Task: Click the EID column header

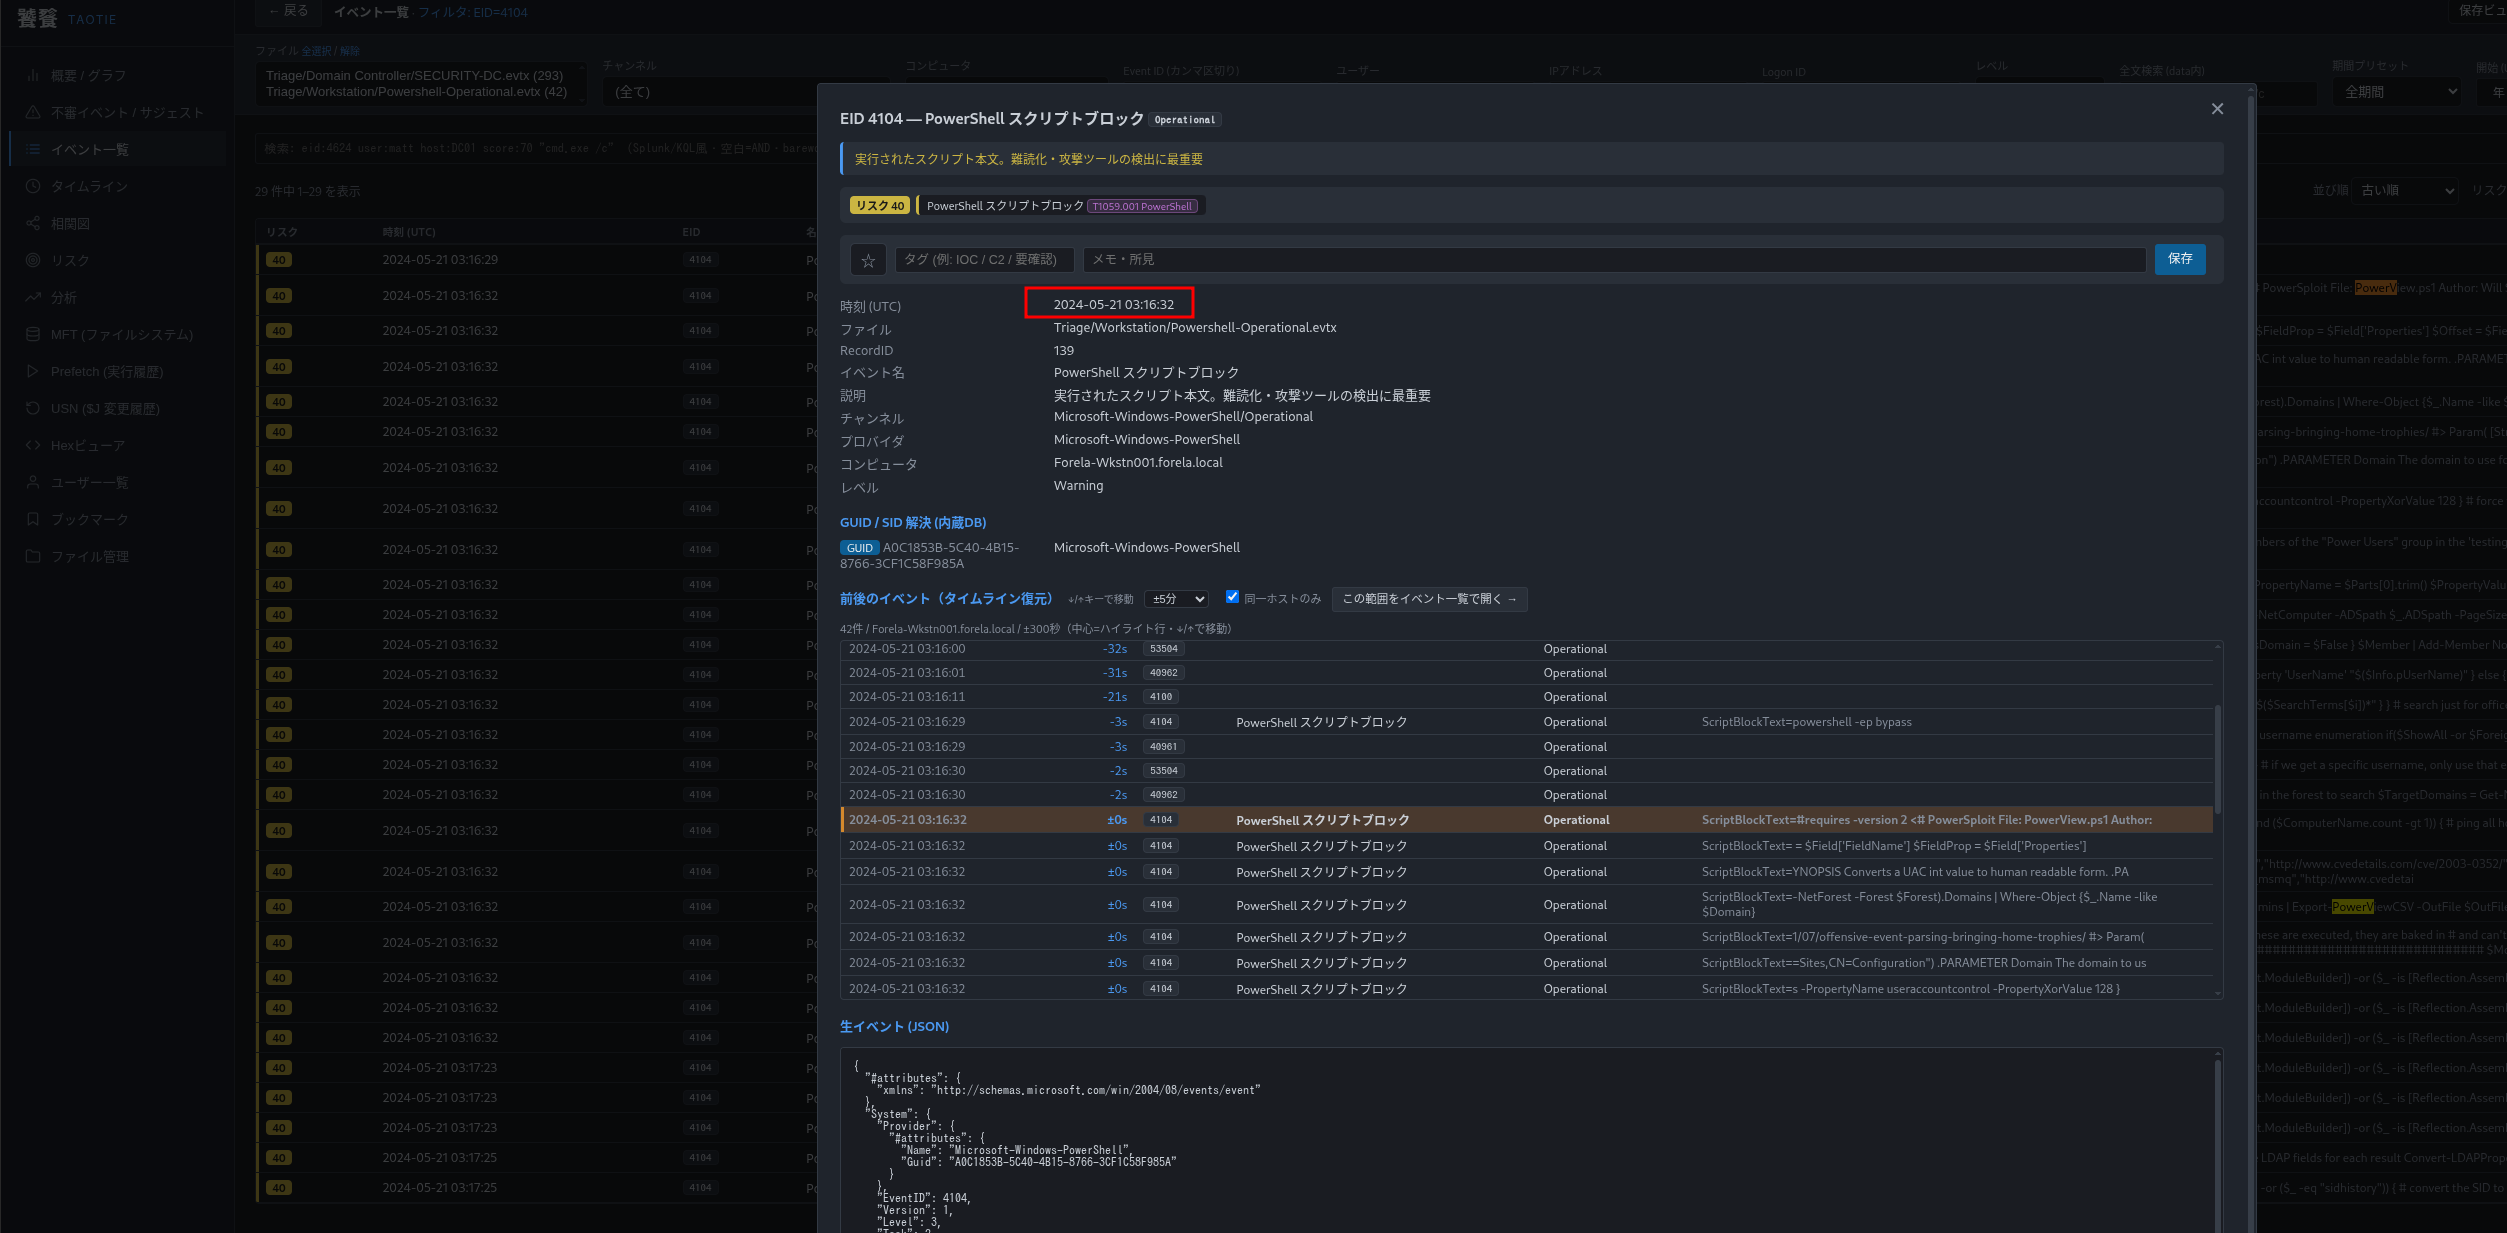Action: [x=691, y=232]
